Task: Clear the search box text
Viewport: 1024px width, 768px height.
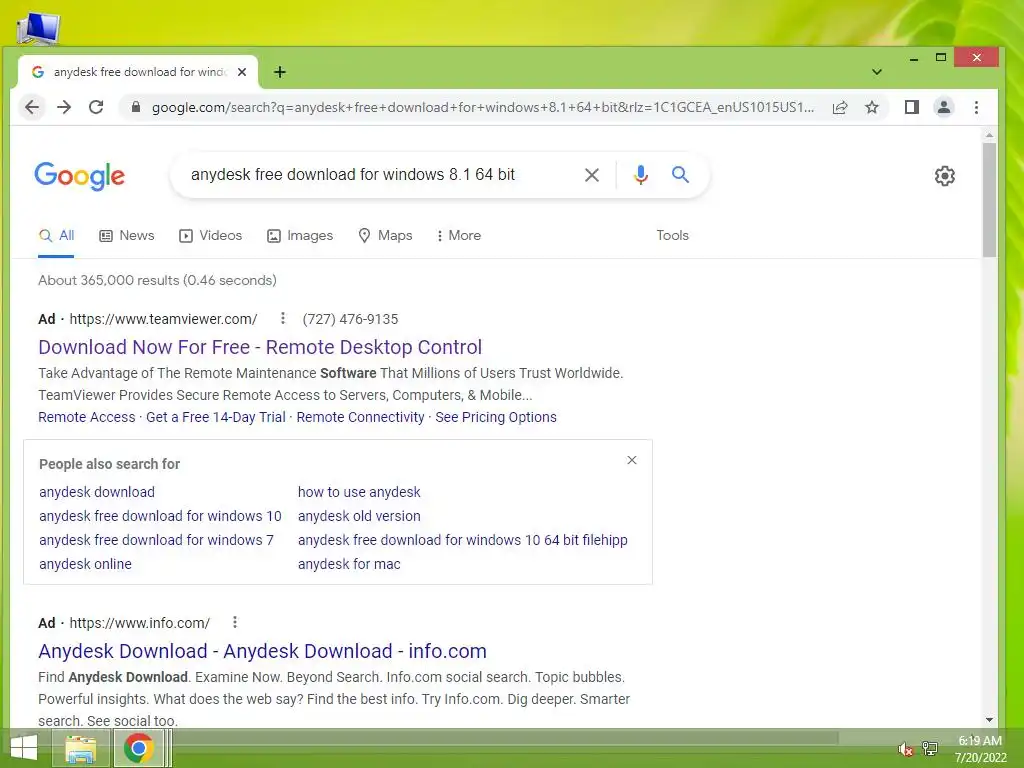Action: pyautogui.click(x=592, y=175)
